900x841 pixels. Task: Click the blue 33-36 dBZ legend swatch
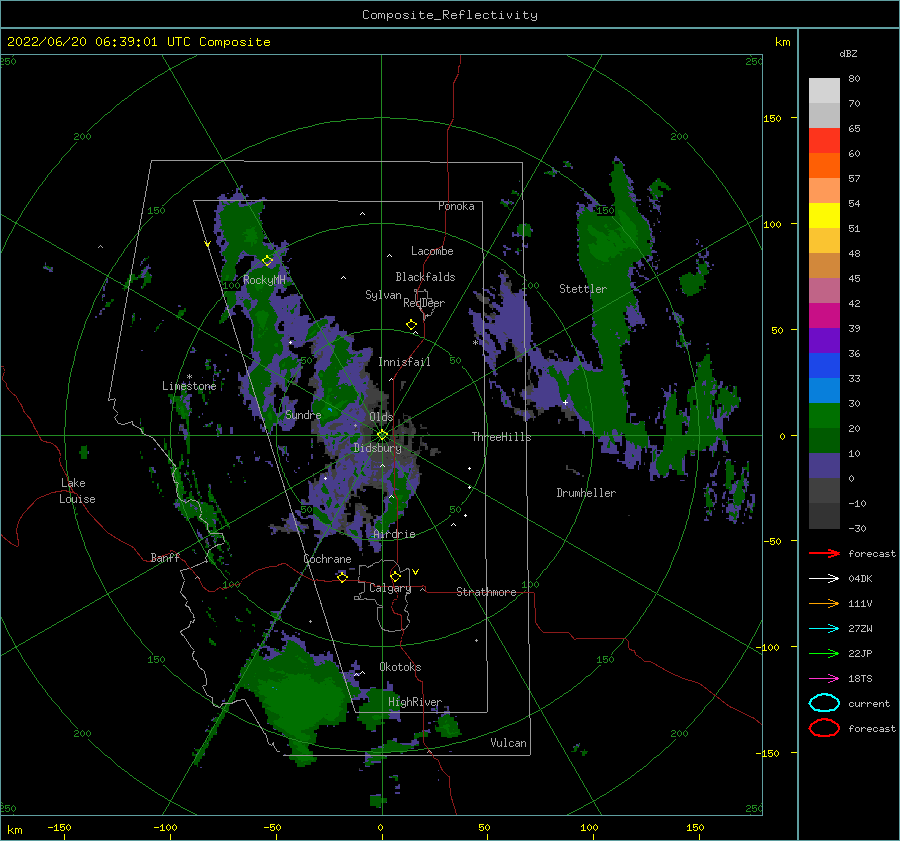pyautogui.click(x=824, y=366)
